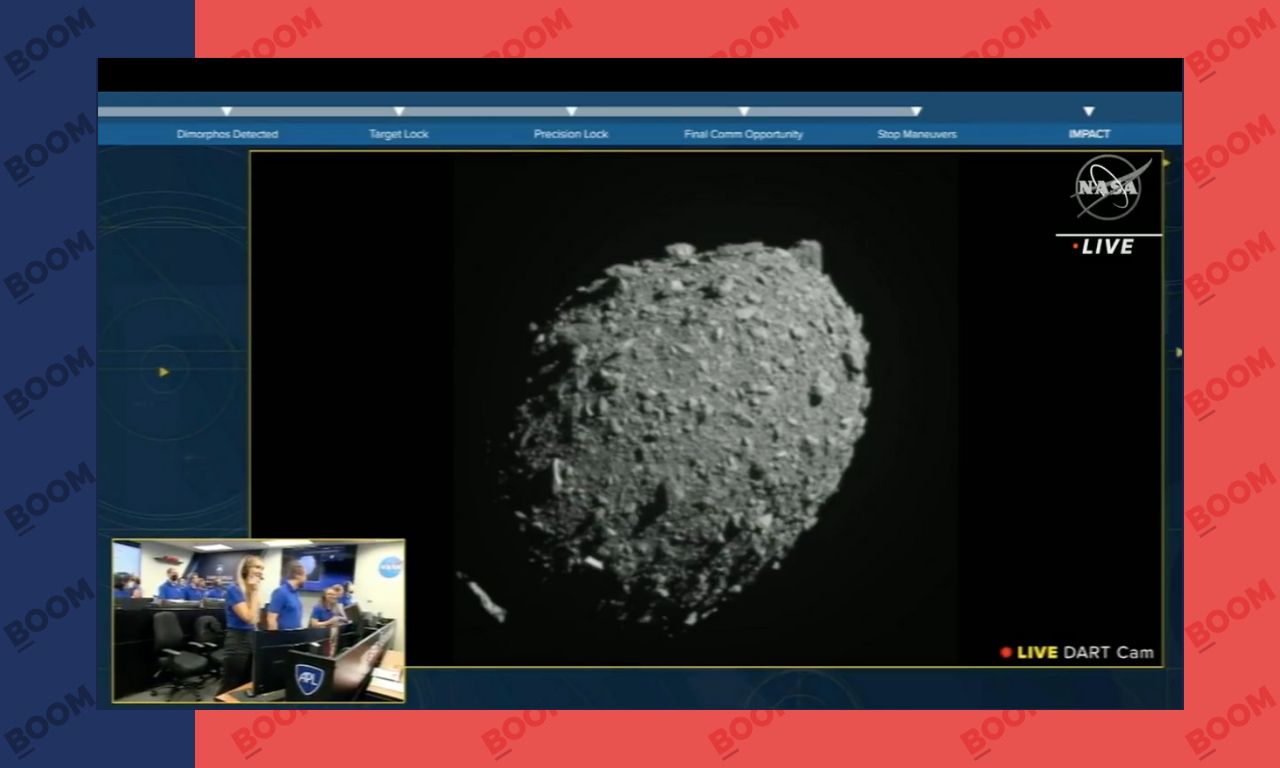Click the NASA emblem on the control room wall

click(x=390, y=568)
